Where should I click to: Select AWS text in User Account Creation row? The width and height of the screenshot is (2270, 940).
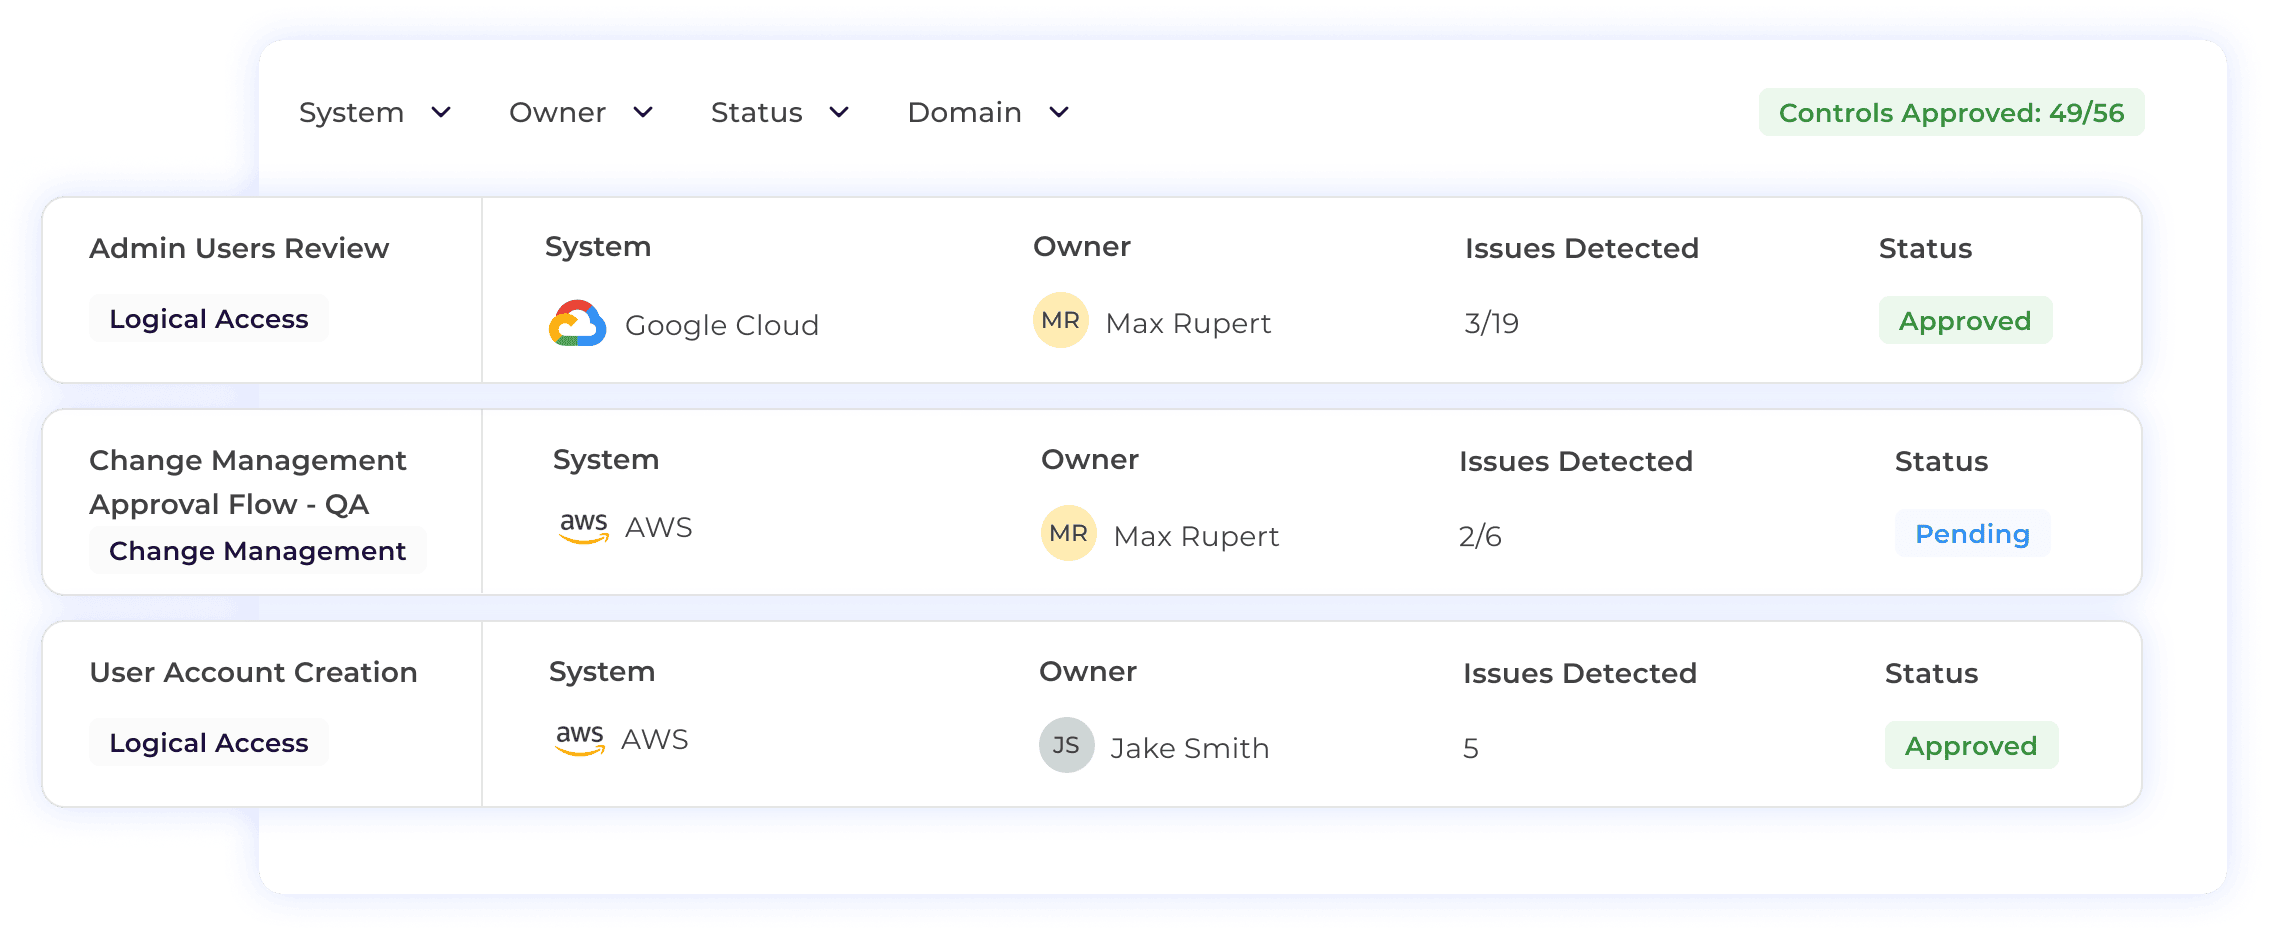pos(655,740)
